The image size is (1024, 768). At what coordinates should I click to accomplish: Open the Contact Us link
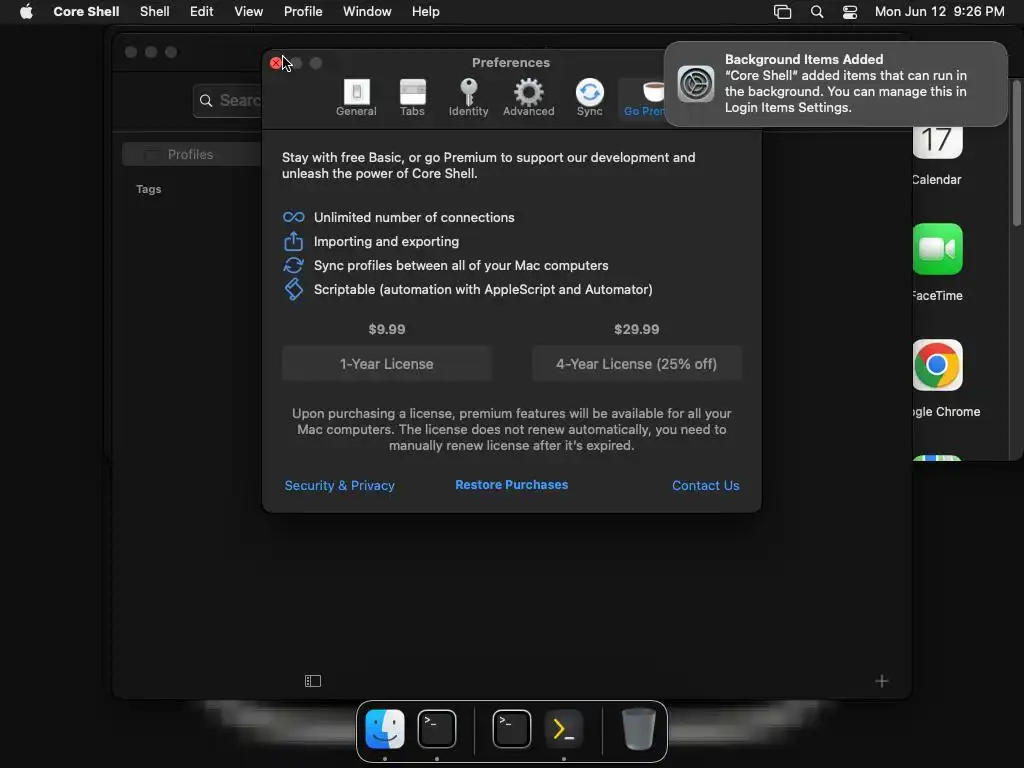coord(705,485)
